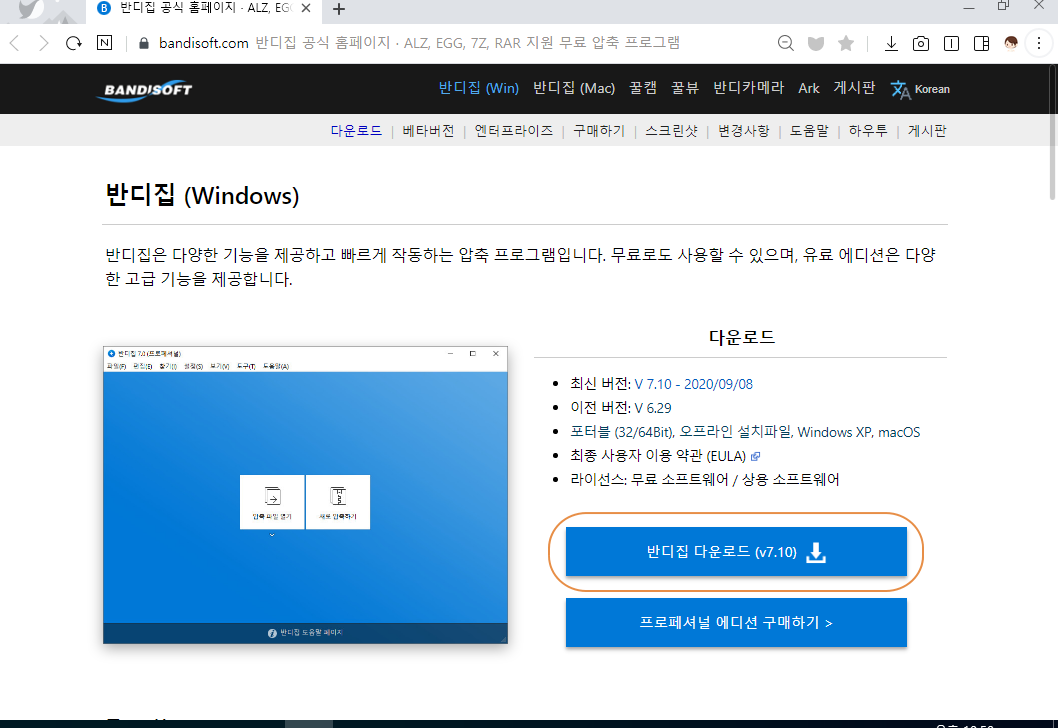Click the camera screen capture icon
Screen dimensions: 1058x728
click(920, 44)
